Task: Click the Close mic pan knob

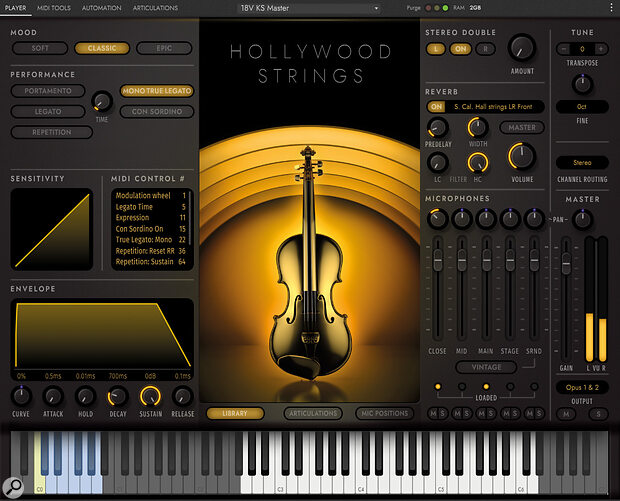Action: pyautogui.click(x=437, y=219)
